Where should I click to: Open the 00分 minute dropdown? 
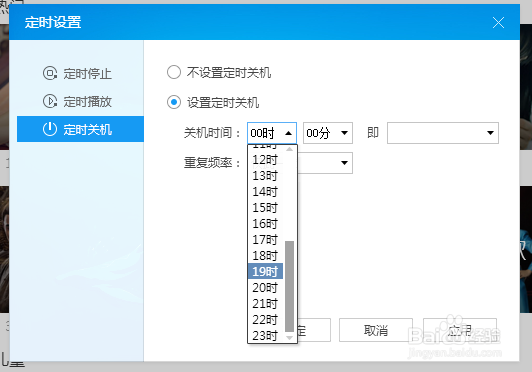328,133
